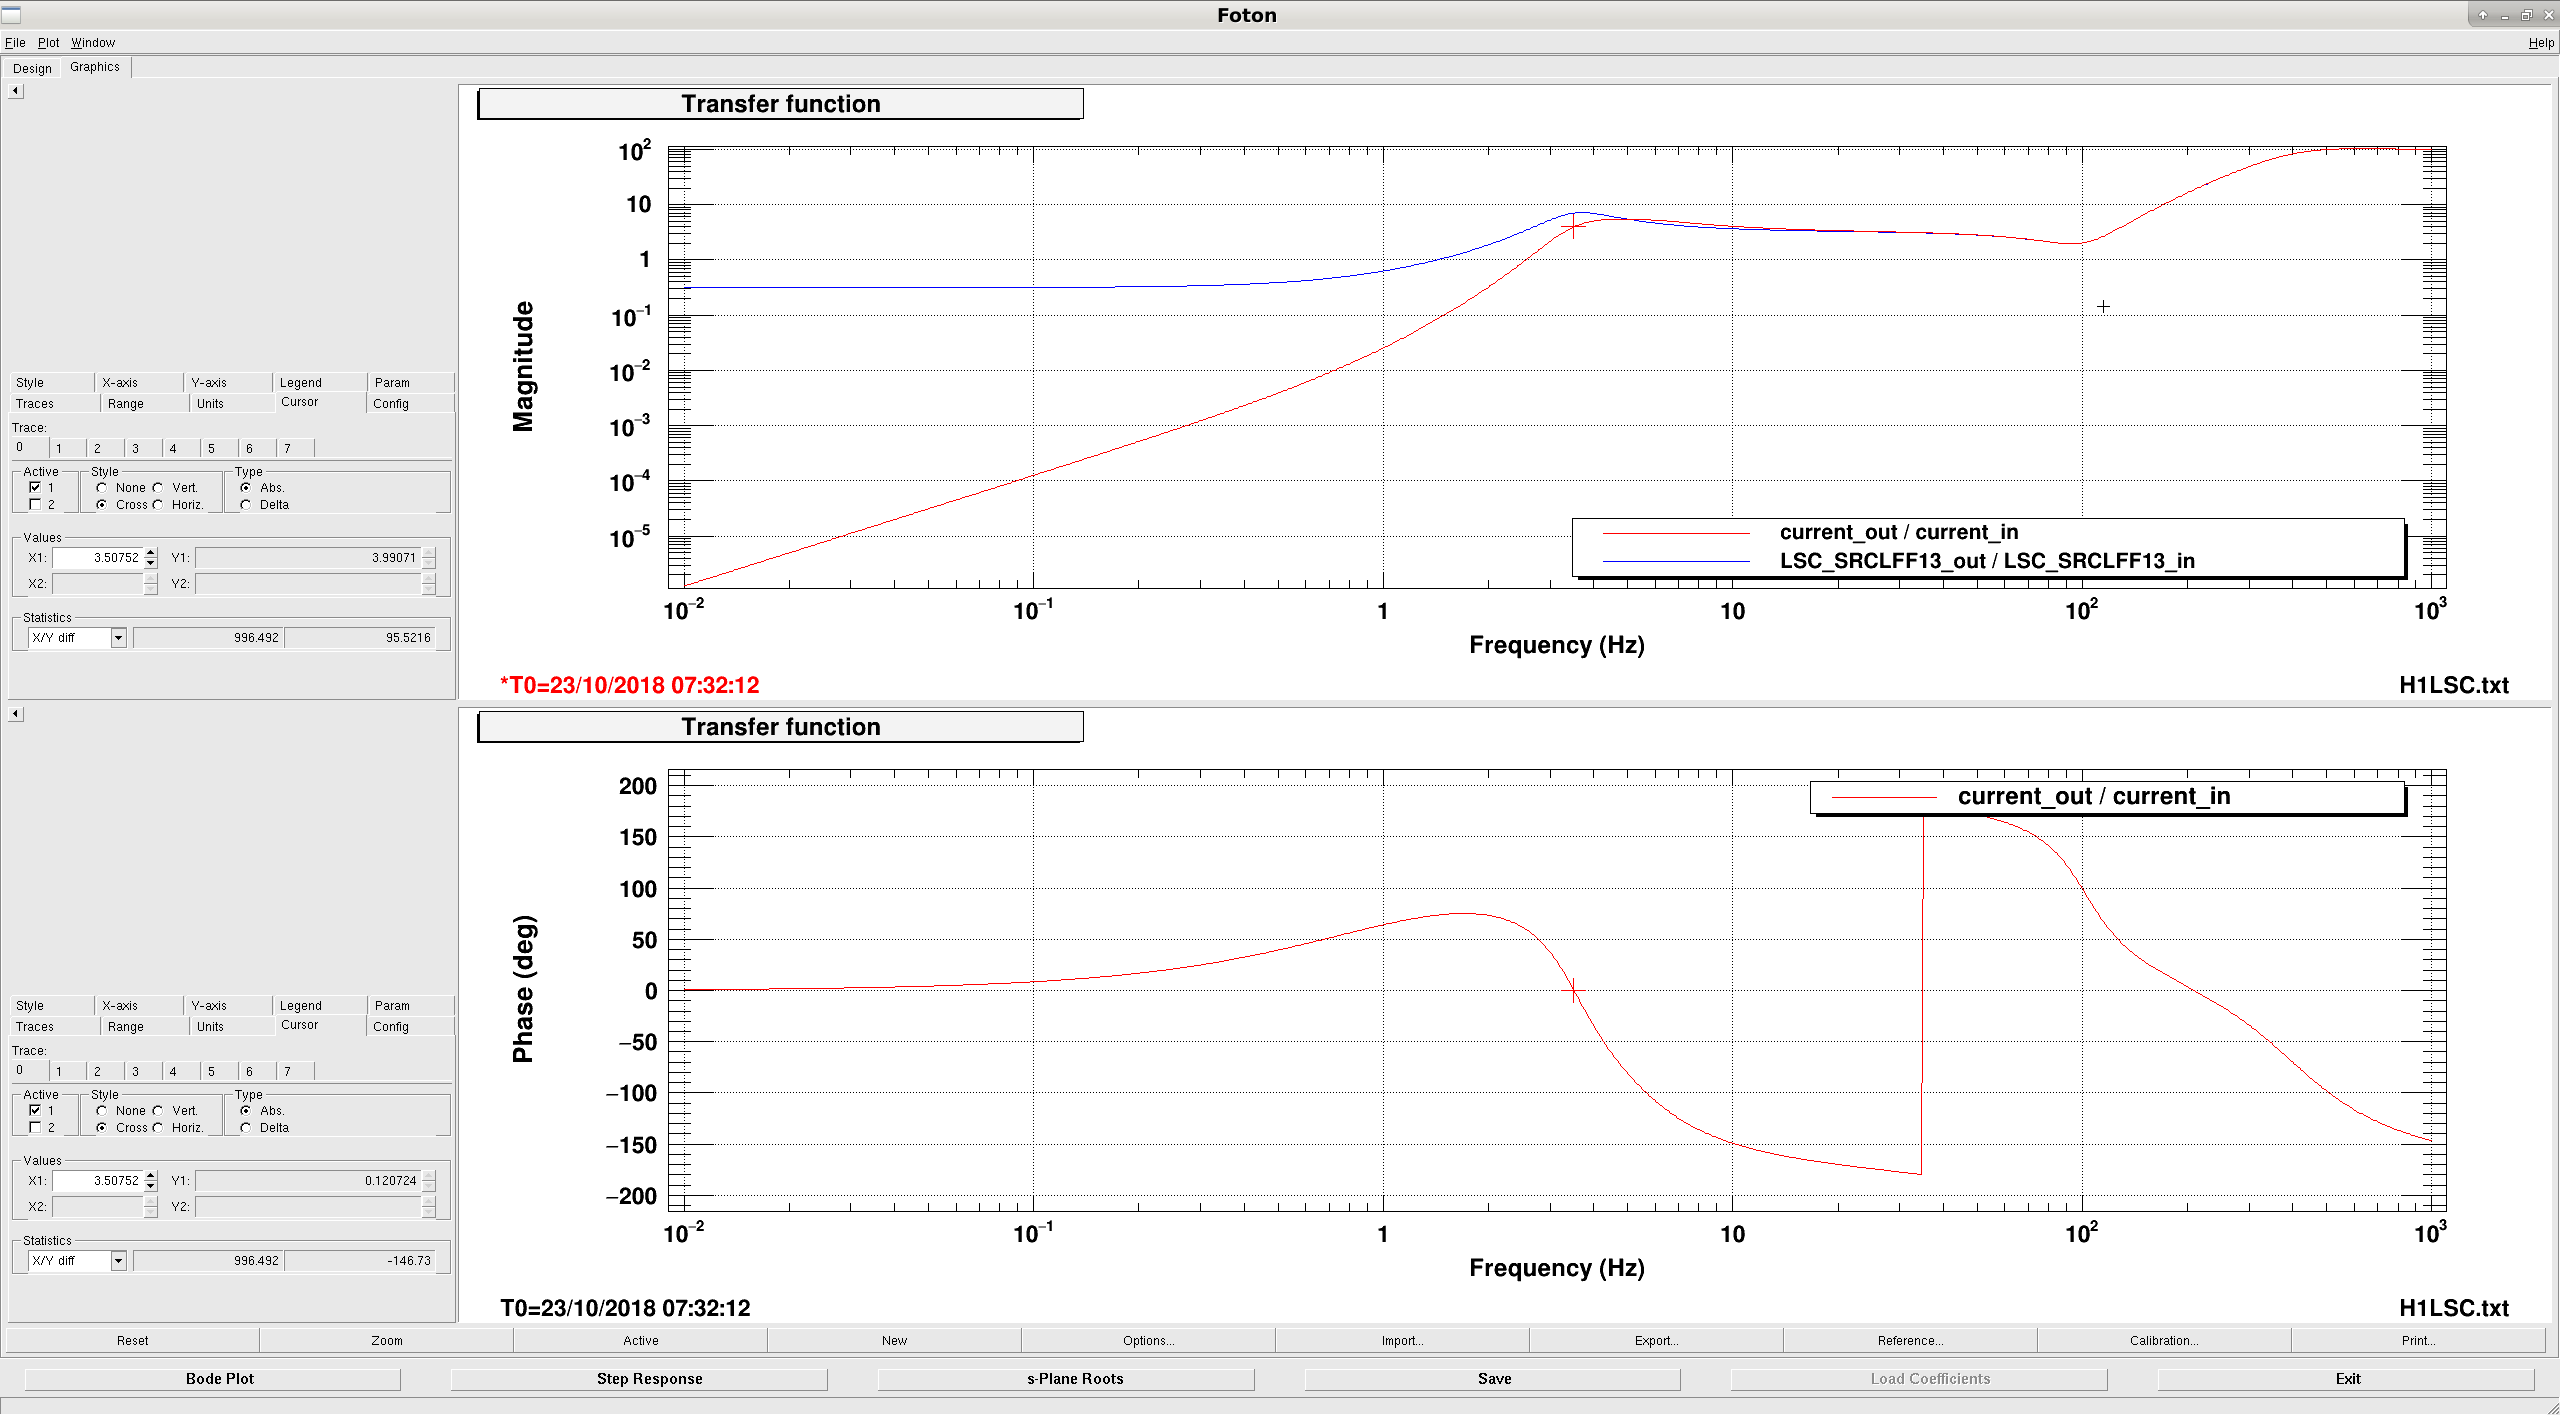This screenshot has width=2560, height=1415.
Task: Select Delta cursor type in lower panel
Action: pos(246,1128)
